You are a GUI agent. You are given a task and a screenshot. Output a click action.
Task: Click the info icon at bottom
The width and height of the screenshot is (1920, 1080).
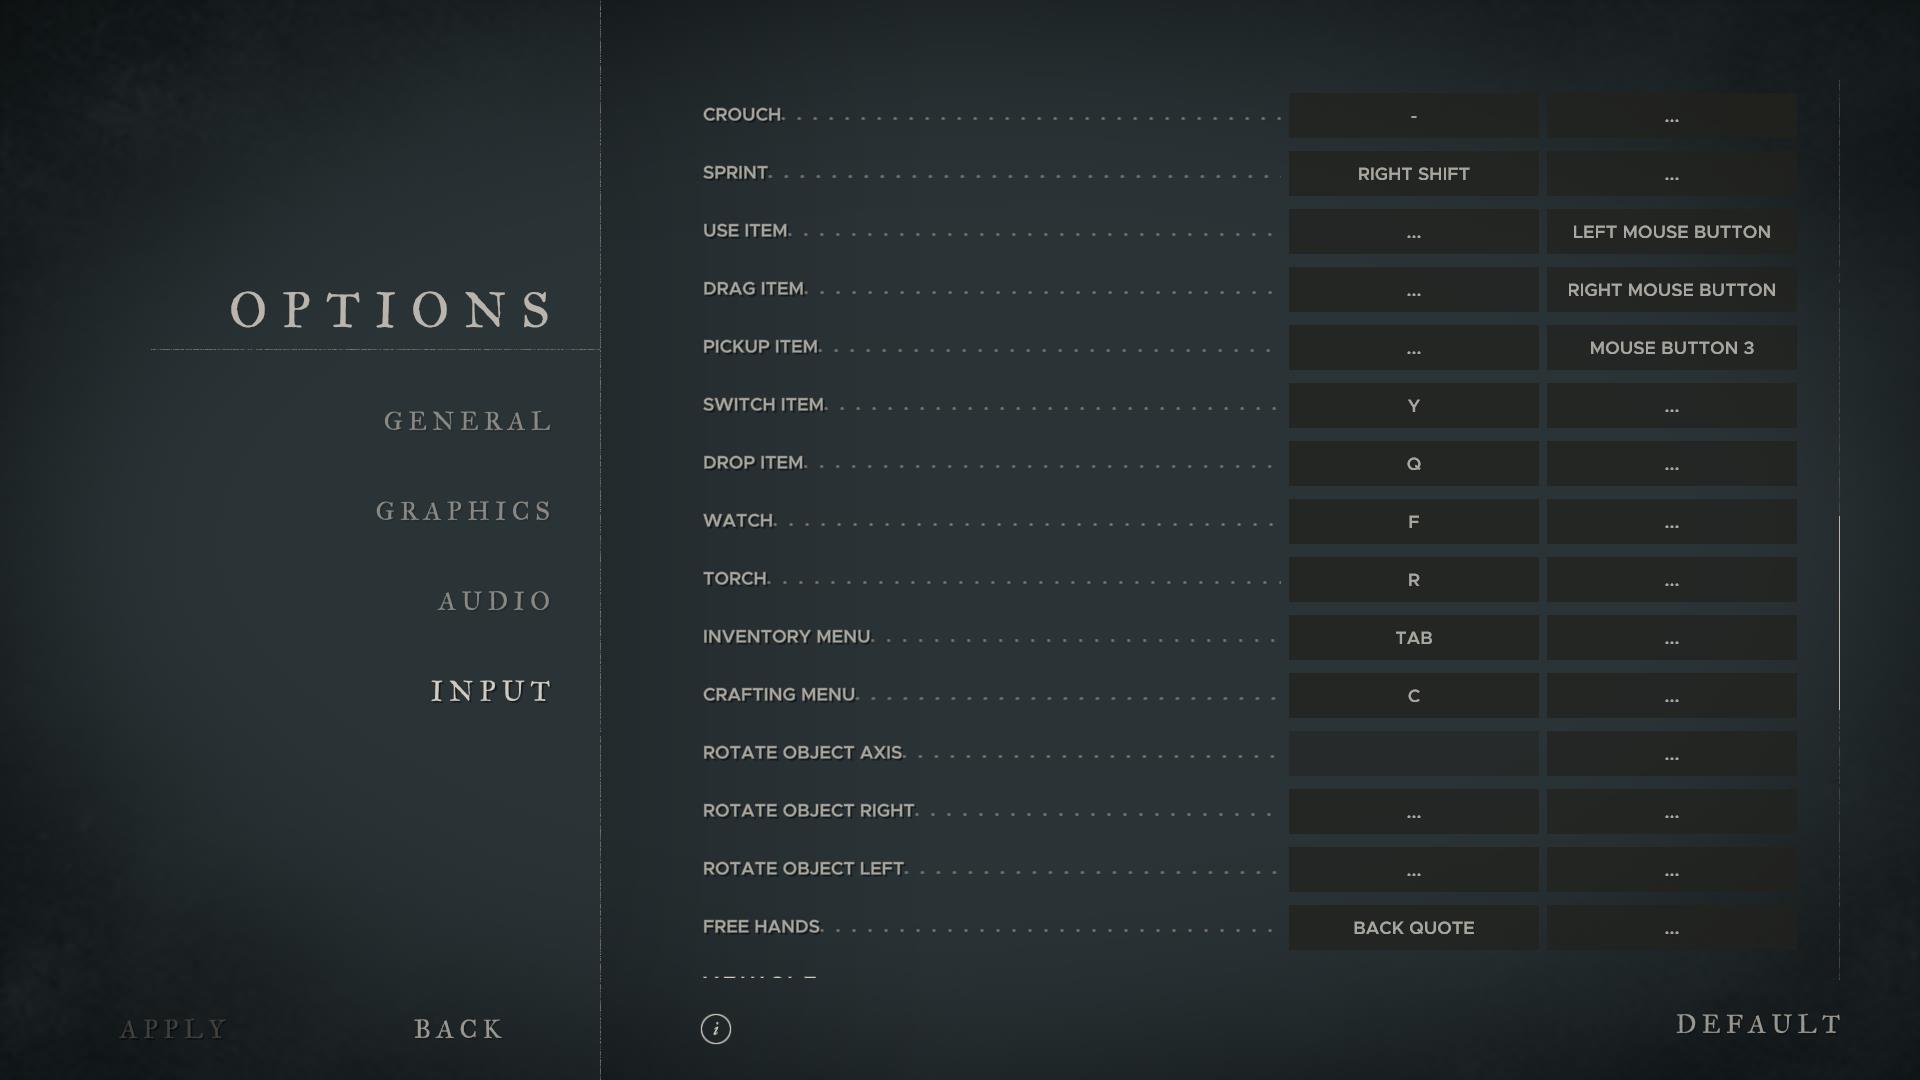coord(715,1028)
